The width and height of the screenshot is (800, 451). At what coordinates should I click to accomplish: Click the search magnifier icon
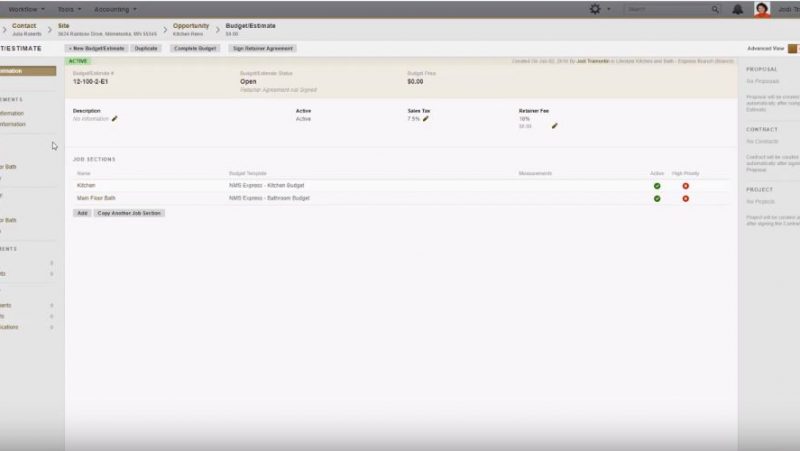point(715,9)
